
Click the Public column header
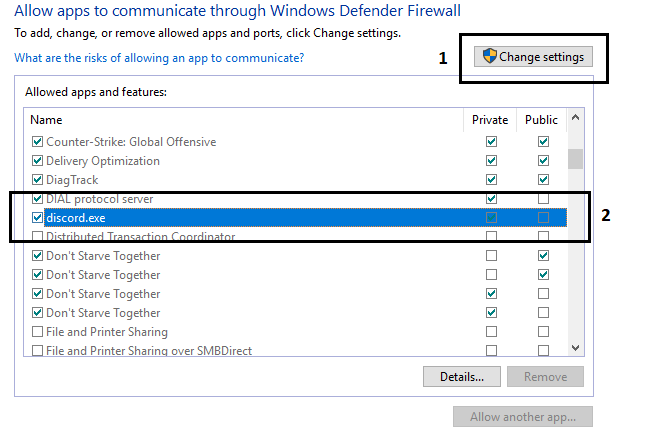click(x=541, y=120)
